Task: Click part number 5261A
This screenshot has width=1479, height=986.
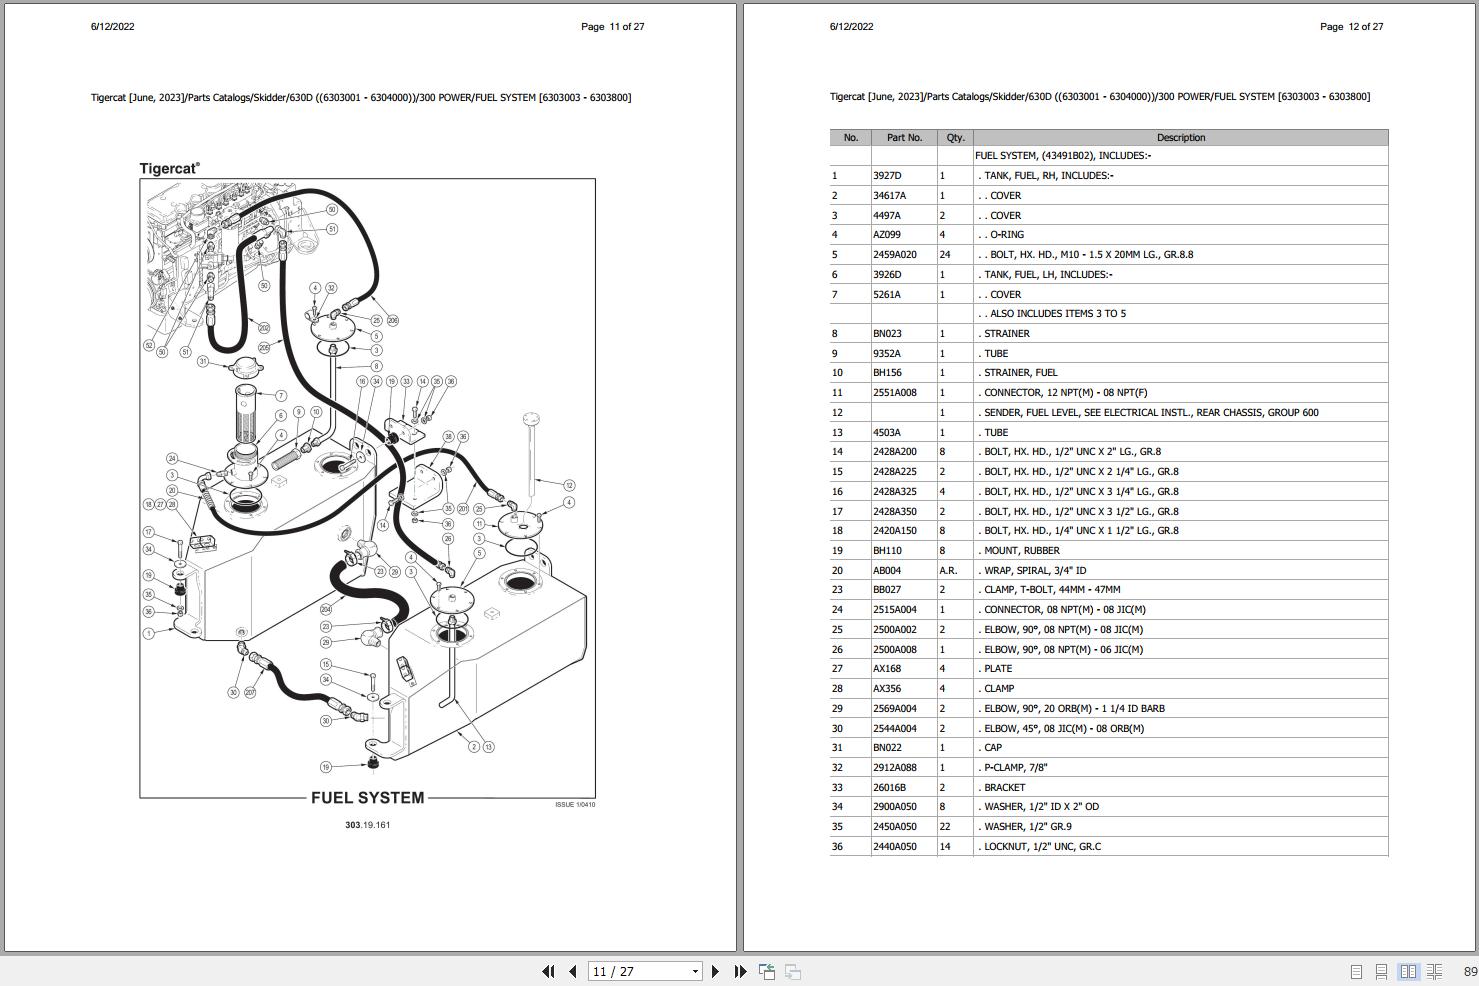Action: click(887, 295)
